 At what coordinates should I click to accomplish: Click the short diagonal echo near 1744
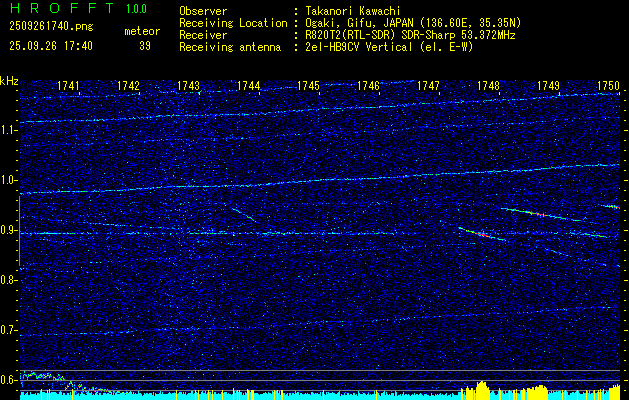point(244,214)
